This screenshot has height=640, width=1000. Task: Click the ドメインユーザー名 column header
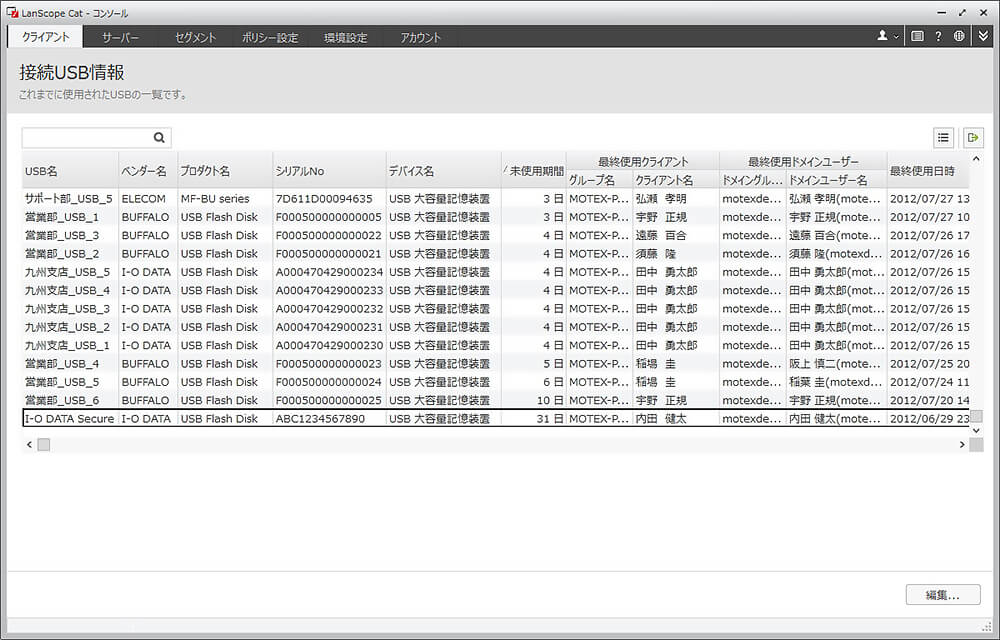[836, 180]
